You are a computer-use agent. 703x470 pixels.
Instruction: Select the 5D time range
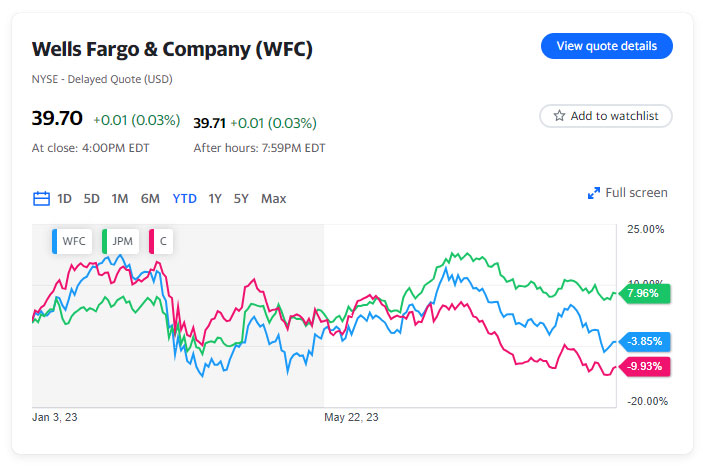tap(91, 198)
